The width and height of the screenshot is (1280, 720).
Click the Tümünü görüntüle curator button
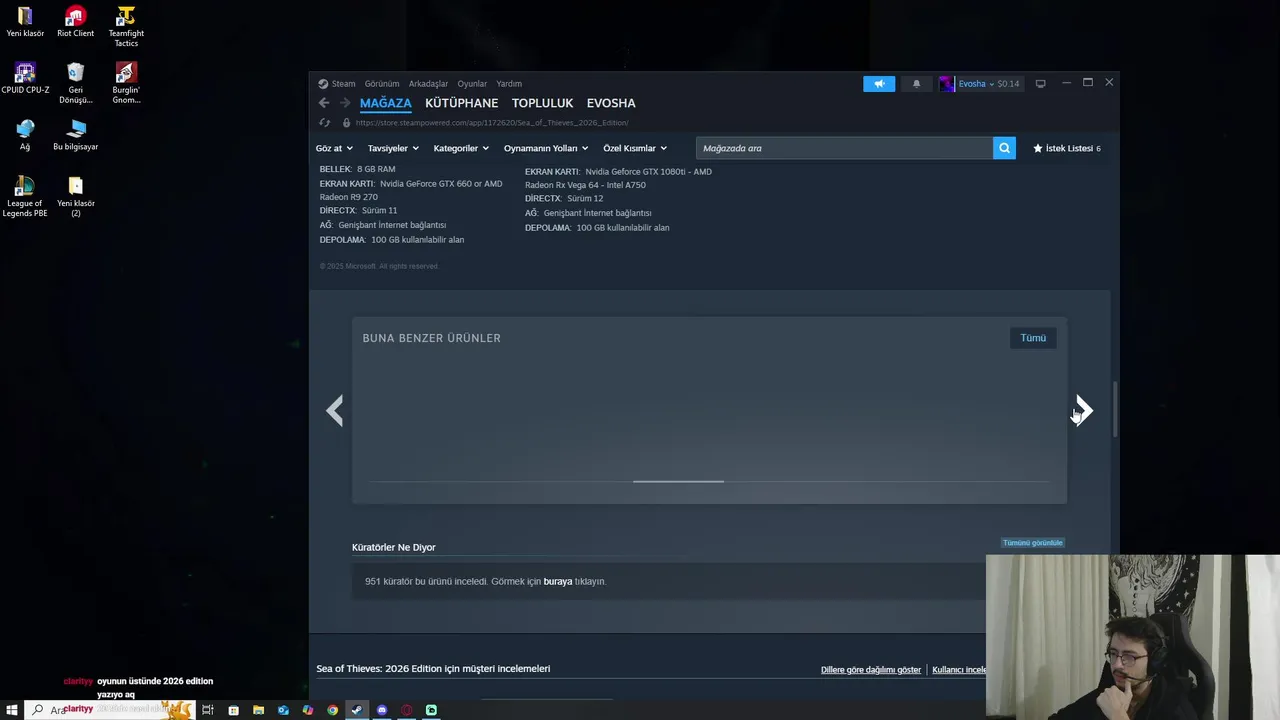pos(1033,543)
